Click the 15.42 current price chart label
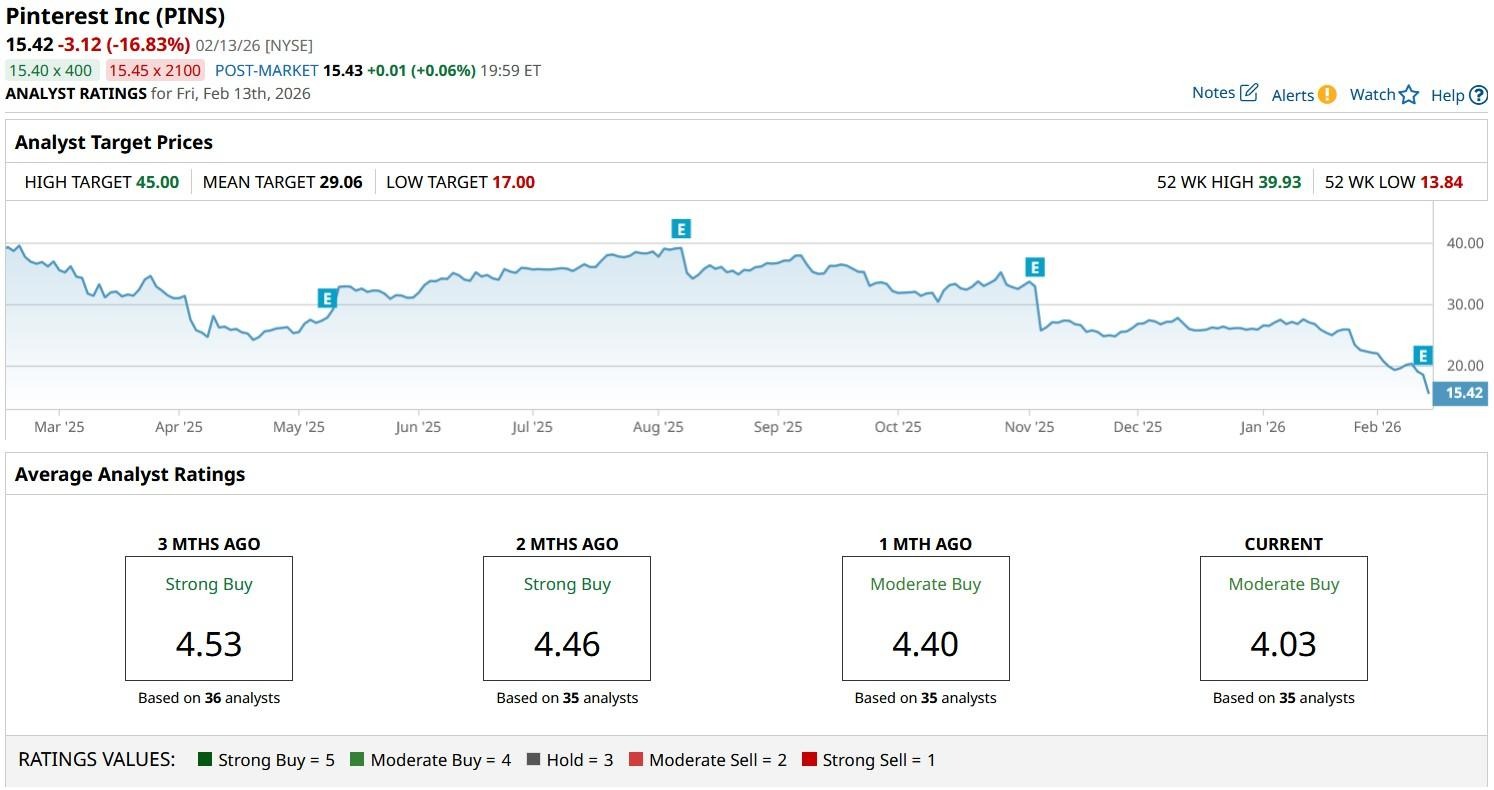Viewport: 1494px width, 790px height. (1462, 393)
